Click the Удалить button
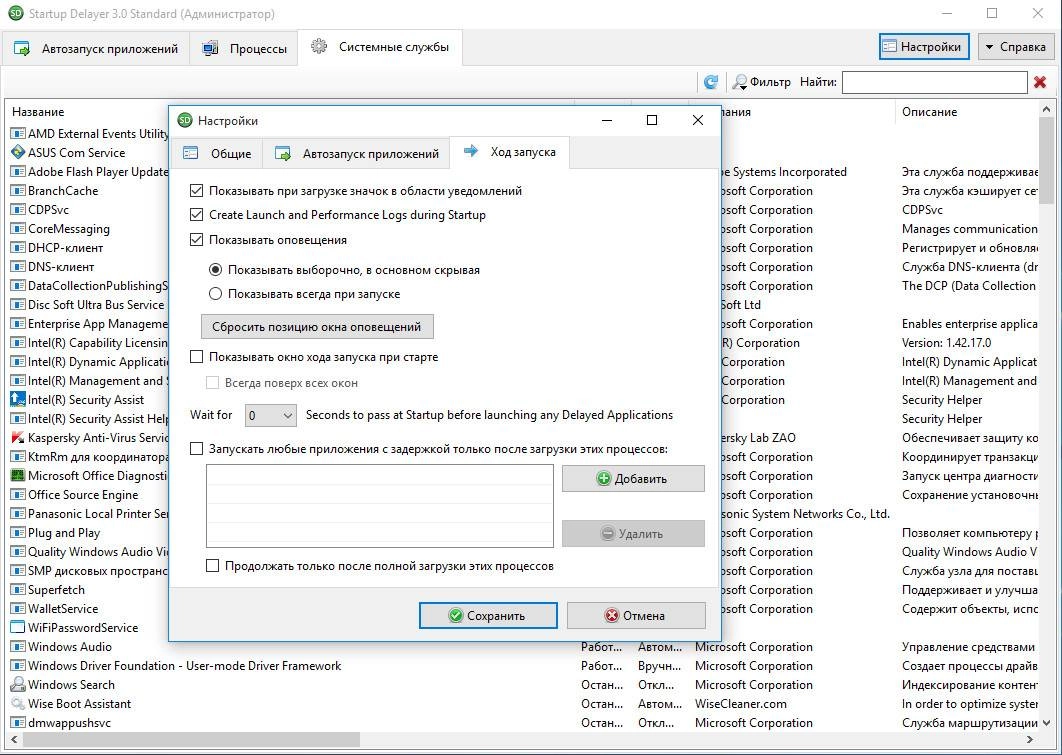The image size is (1062, 755). coord(633,534)
